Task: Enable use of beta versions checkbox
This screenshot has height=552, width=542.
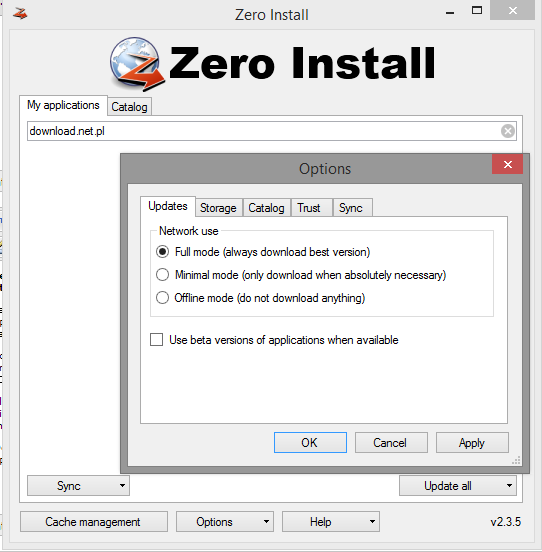Action: click(157, 340)
